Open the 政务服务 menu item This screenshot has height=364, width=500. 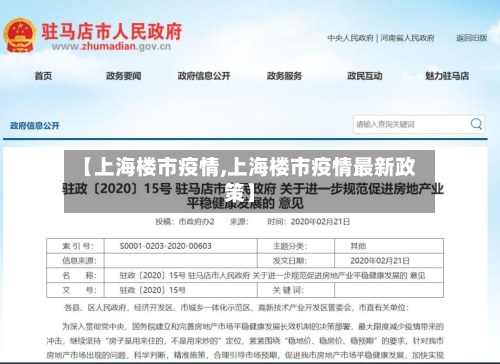point(284,76)
